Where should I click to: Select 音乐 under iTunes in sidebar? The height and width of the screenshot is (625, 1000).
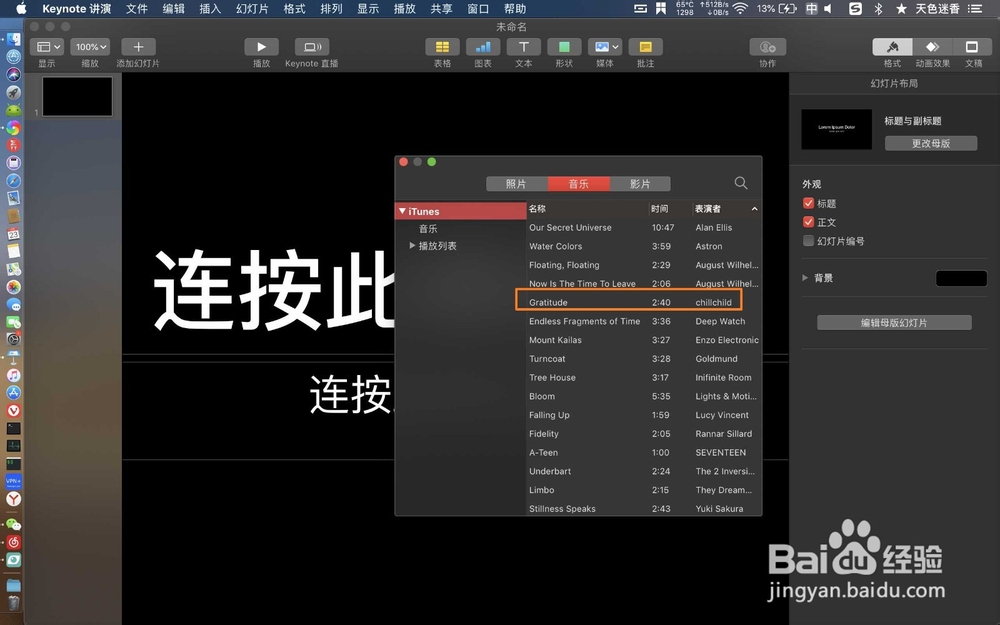point(428,228)
